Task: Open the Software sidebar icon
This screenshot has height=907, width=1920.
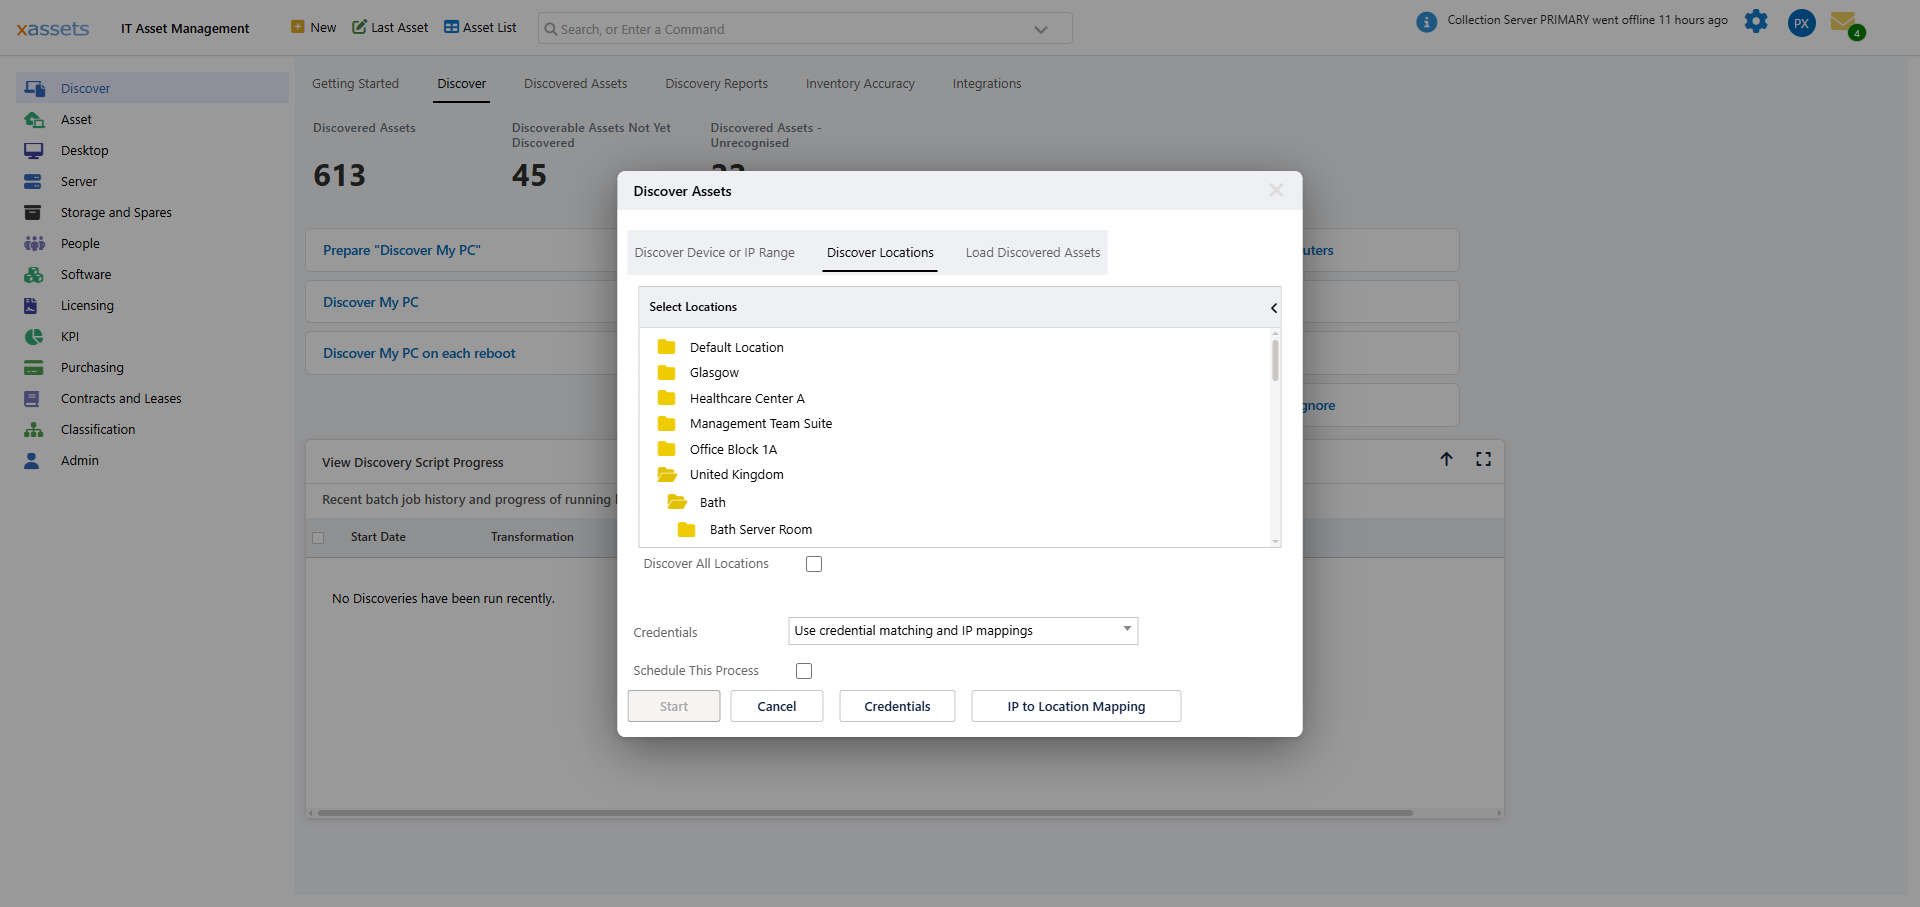Action: pyautogui.click(x=34, y=274)
